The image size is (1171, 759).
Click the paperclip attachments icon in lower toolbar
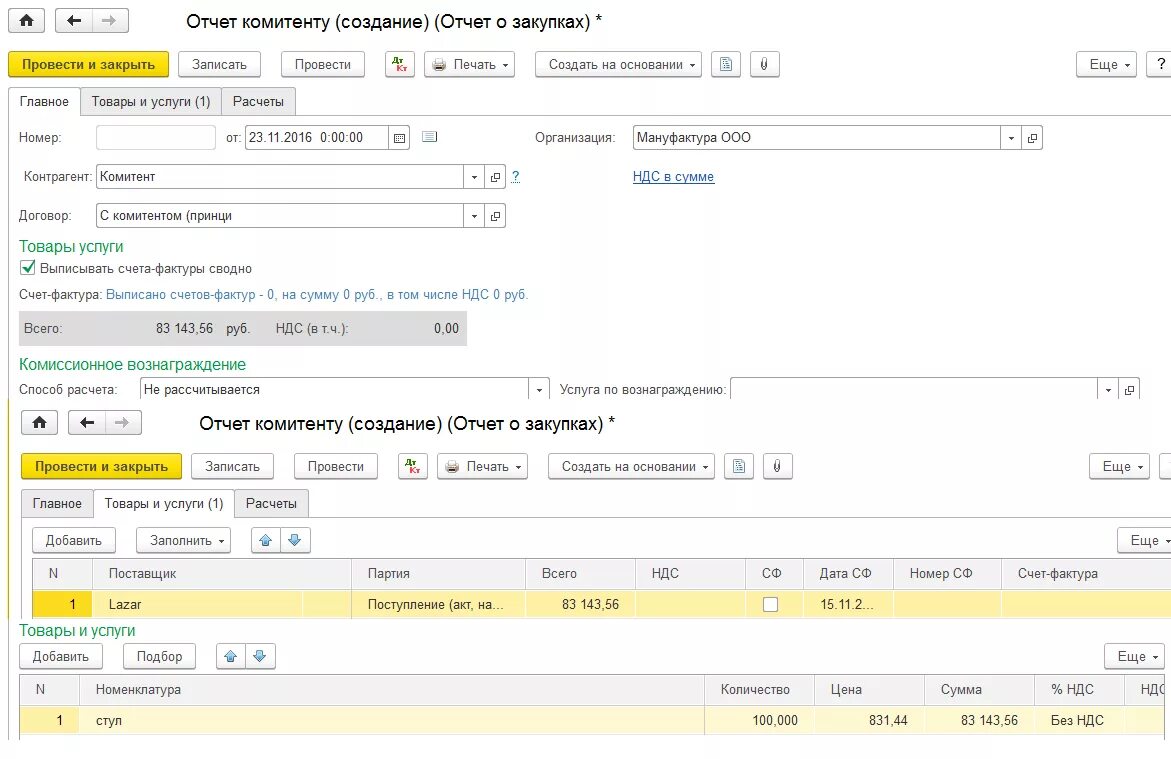(777, 466)
